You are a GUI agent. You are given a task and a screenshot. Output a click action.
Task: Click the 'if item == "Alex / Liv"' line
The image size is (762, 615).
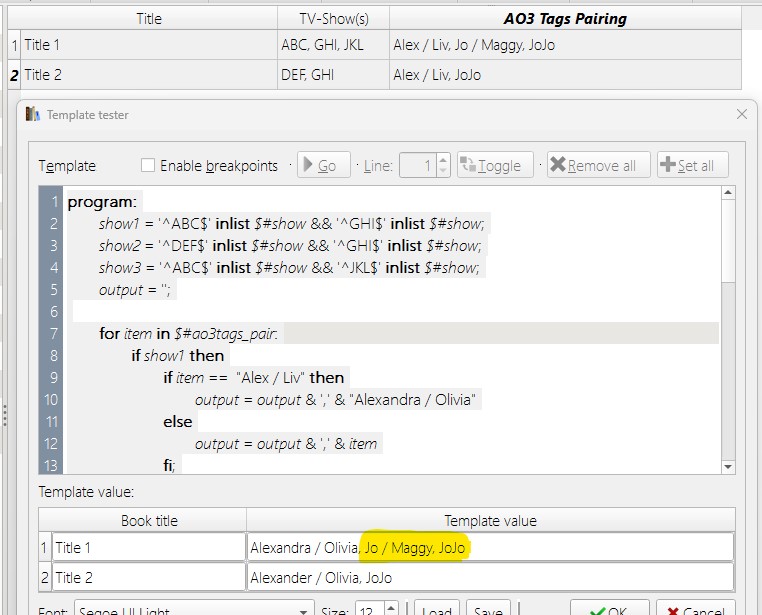[x=254, y=377]
